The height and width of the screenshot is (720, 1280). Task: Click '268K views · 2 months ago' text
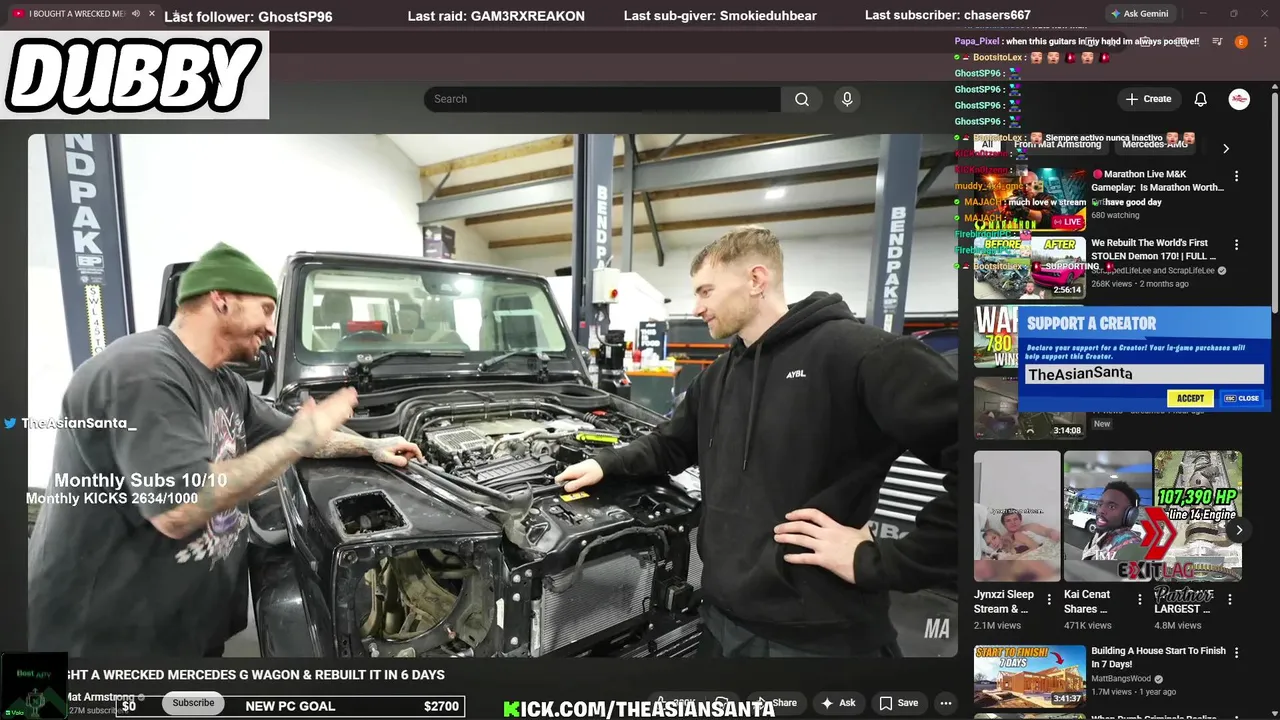click(x=1140, y=284)
